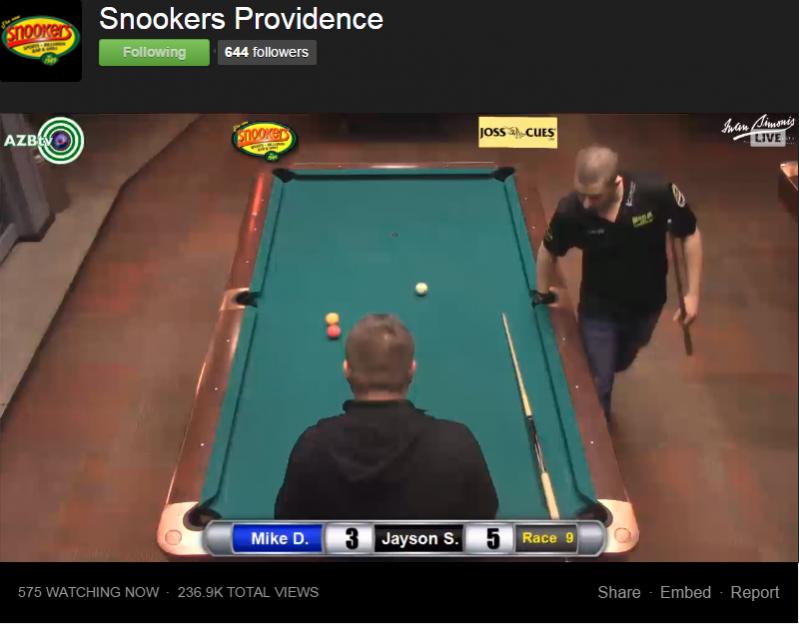Toggle the green Following button
The height and width of the screenshot is (624, 799).
pos(154,52)
